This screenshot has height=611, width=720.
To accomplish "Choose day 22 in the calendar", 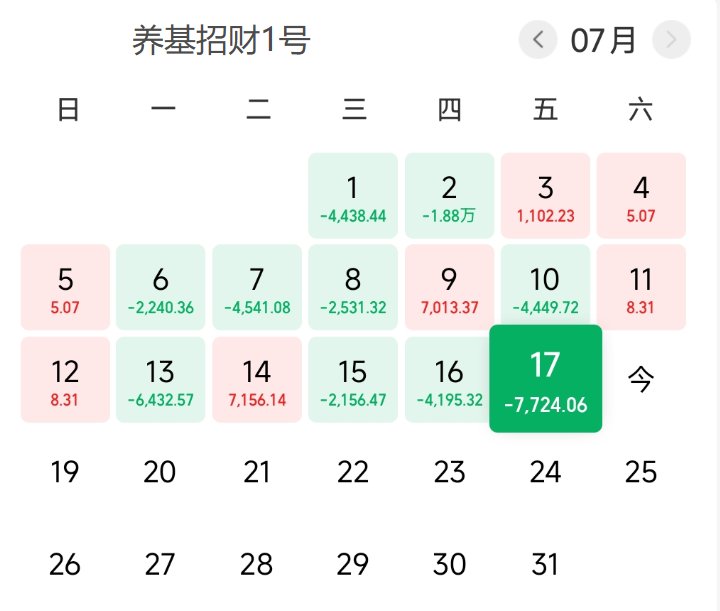I will point(353,472).
